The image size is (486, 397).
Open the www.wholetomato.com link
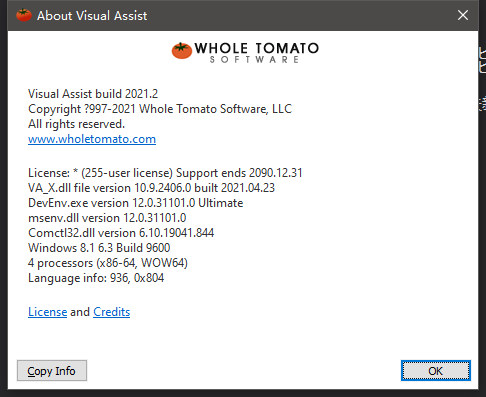92,139
